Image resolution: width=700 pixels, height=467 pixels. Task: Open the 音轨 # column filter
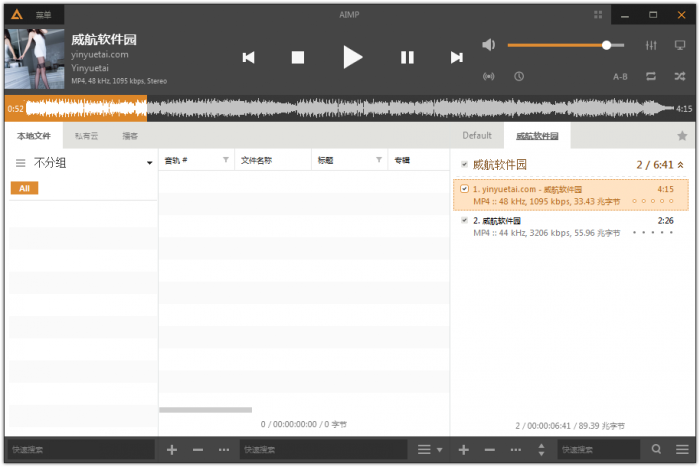point(226,160)
